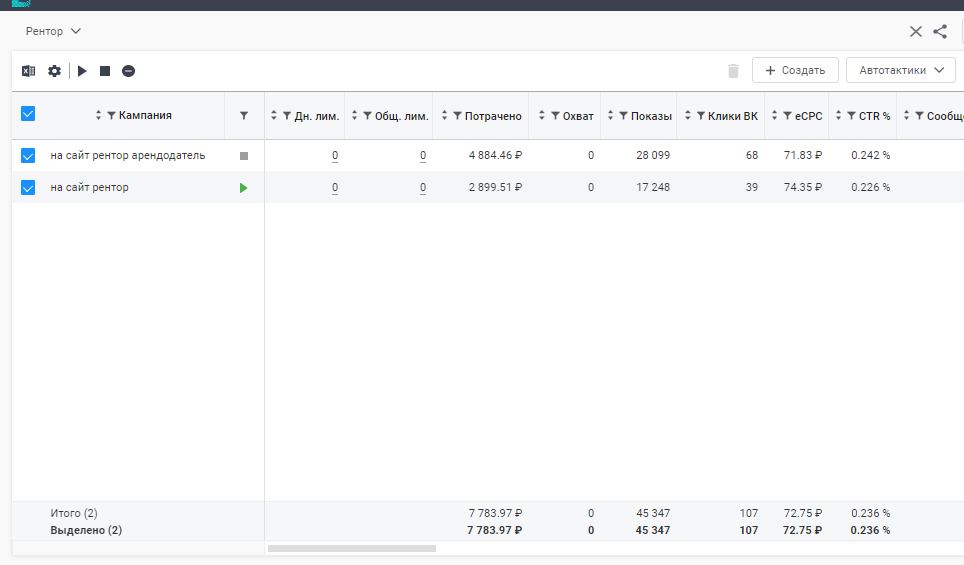964x565 pixels.
Task: Click the share icon at top right
Action: click(x=940, y=31)
